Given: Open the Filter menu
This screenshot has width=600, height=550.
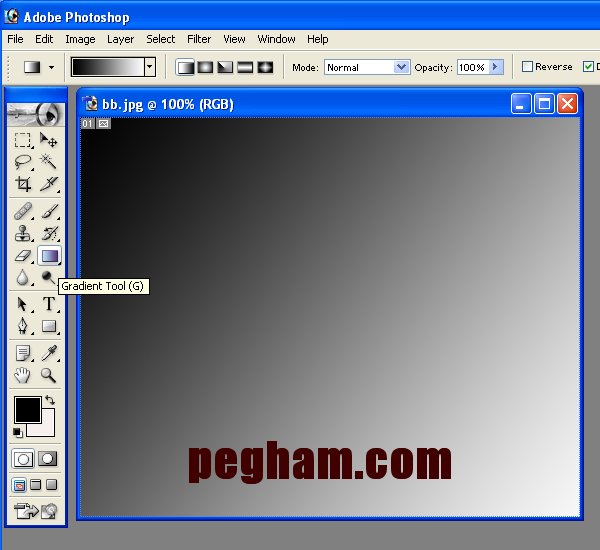Looking at the screenshot, I should point(199,39).
